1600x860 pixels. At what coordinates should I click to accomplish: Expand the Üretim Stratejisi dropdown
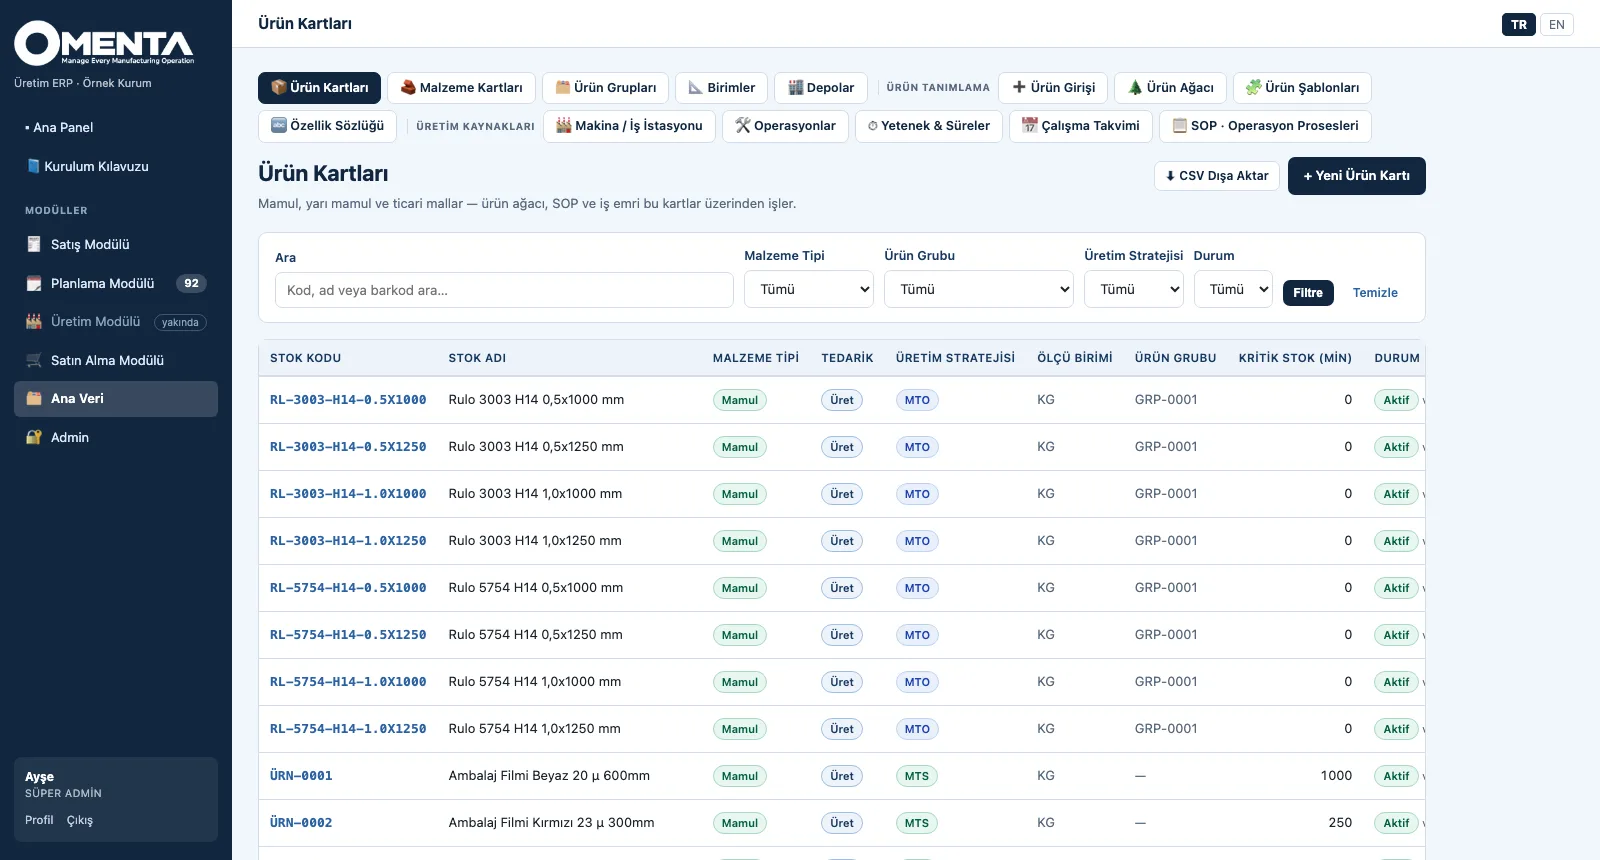(x=1134, y=289)
